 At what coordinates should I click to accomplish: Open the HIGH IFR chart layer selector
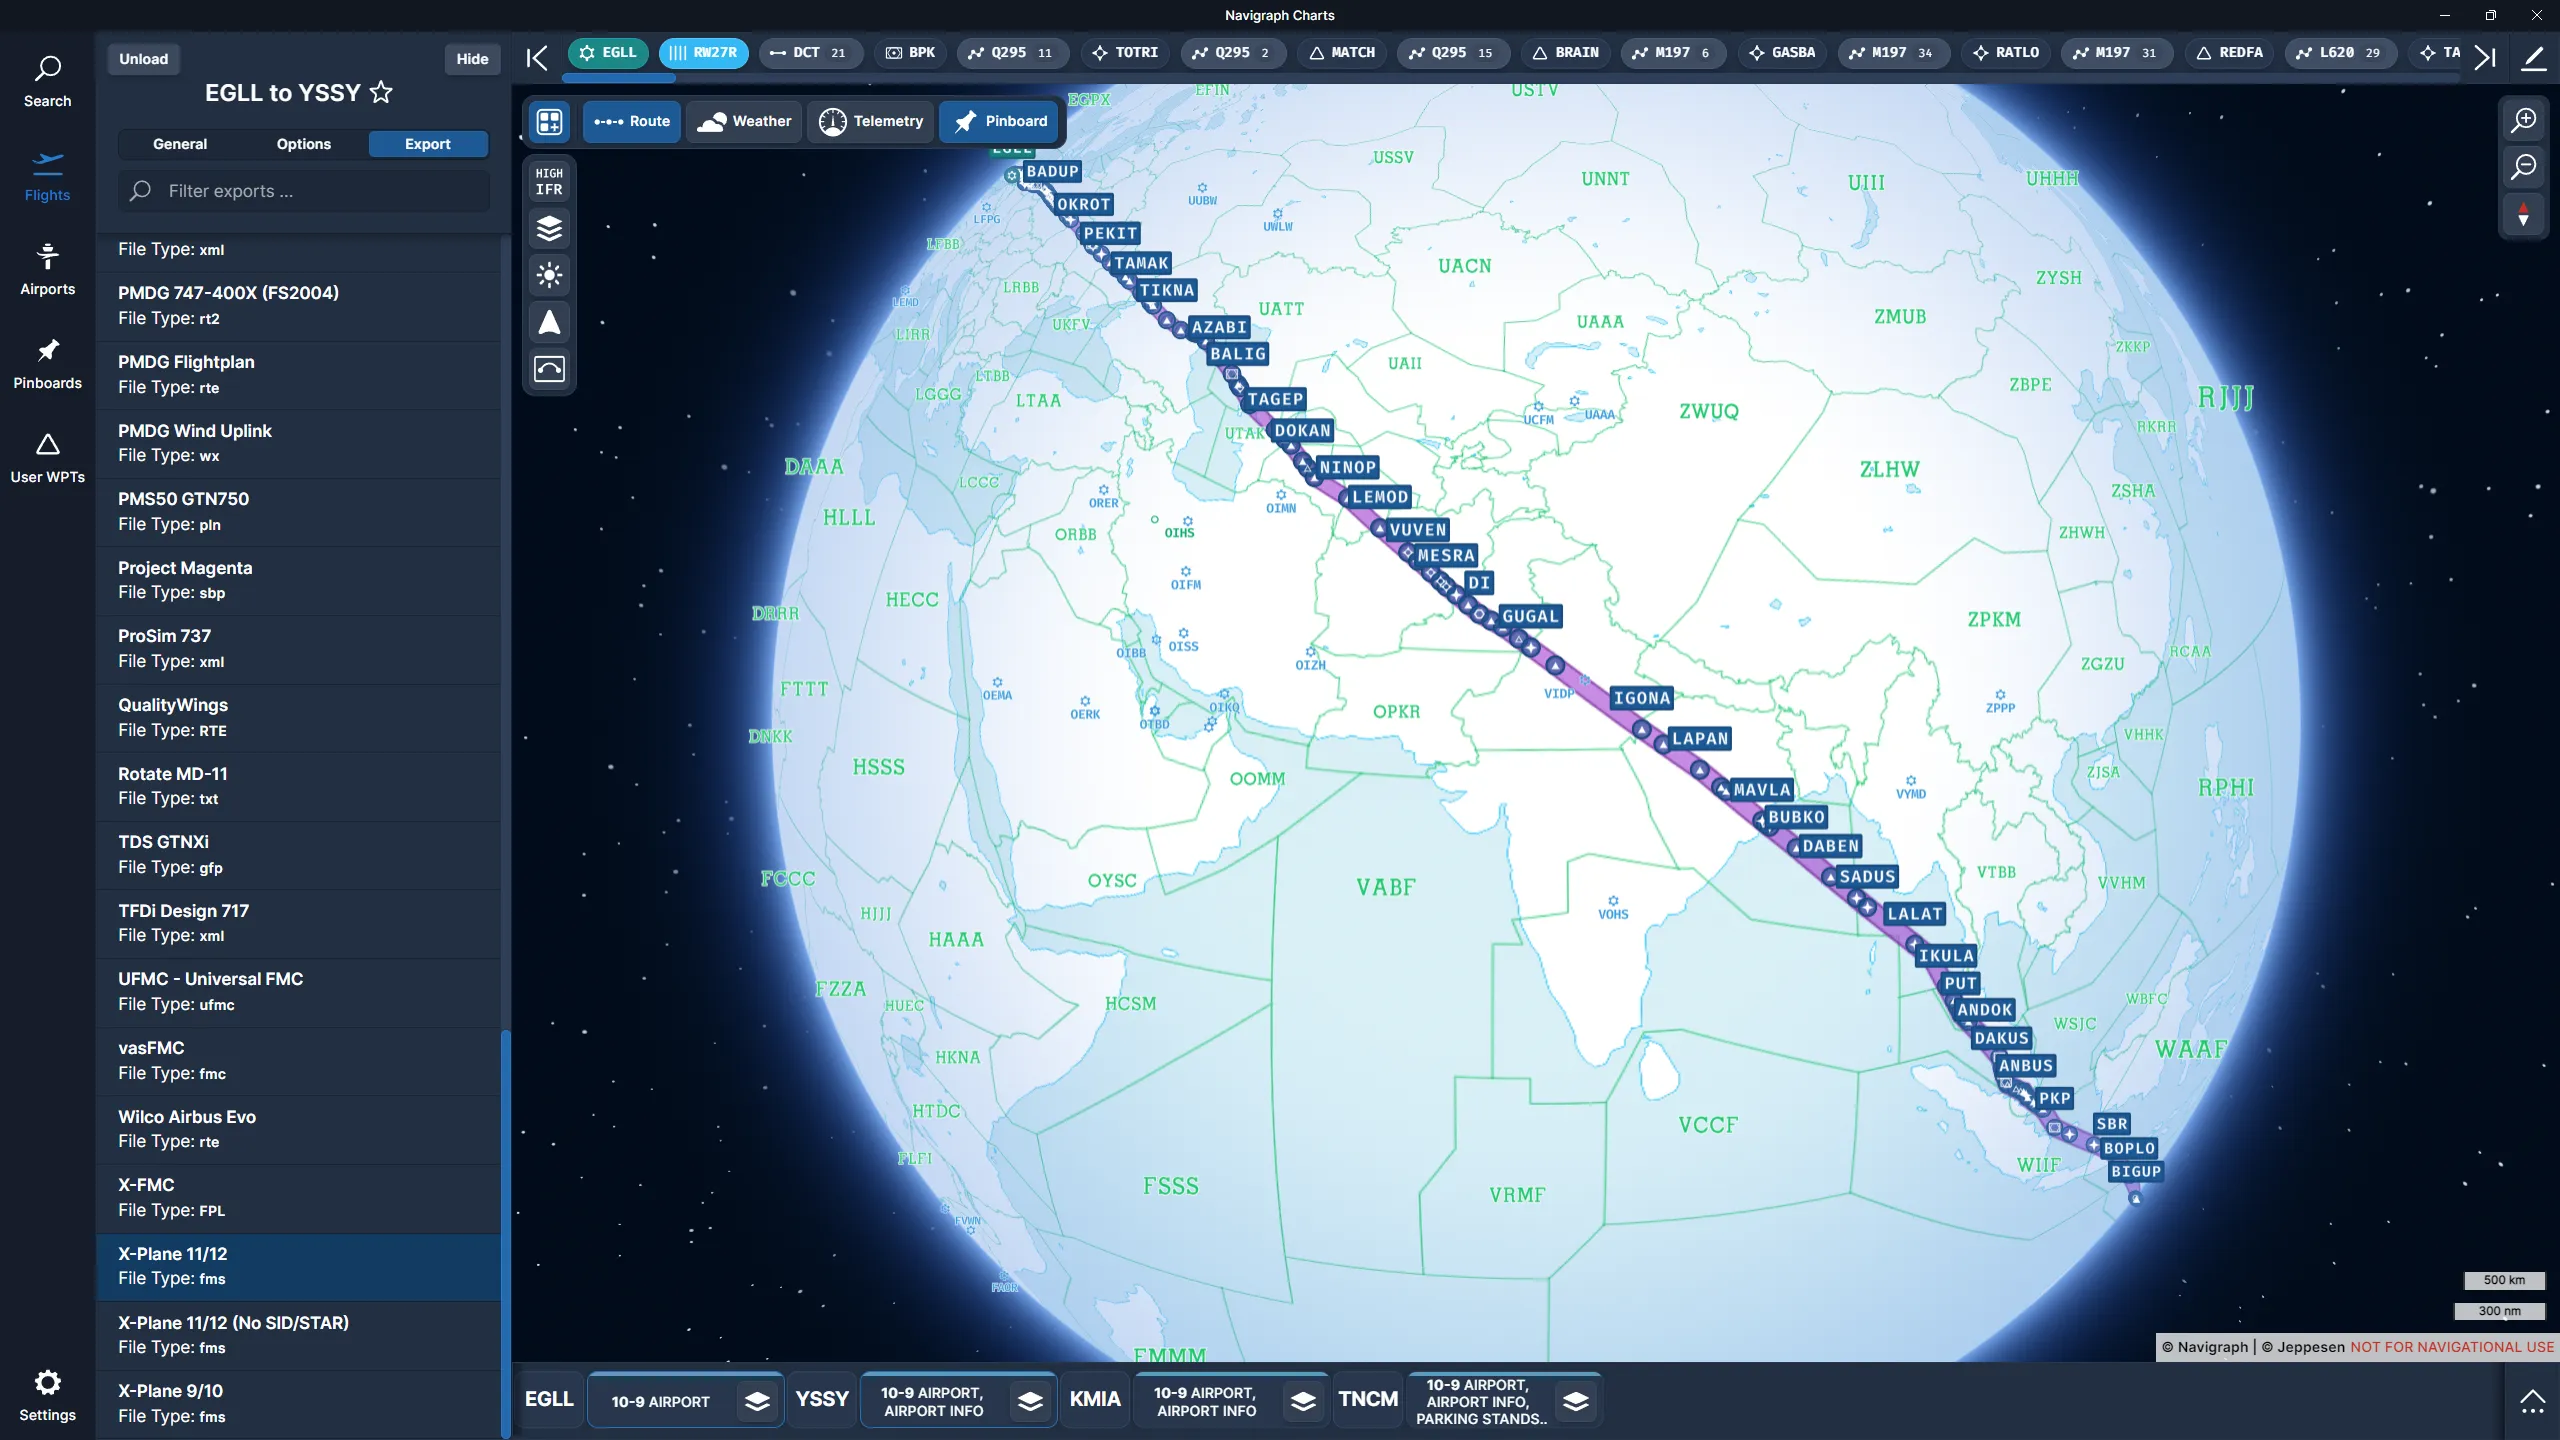coord(549,182)
